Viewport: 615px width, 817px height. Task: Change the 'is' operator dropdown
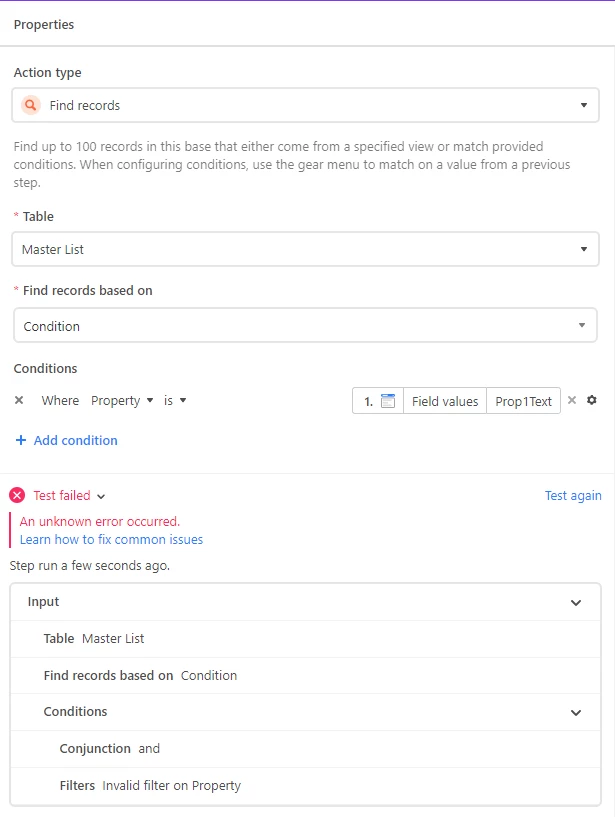point(175,400)
